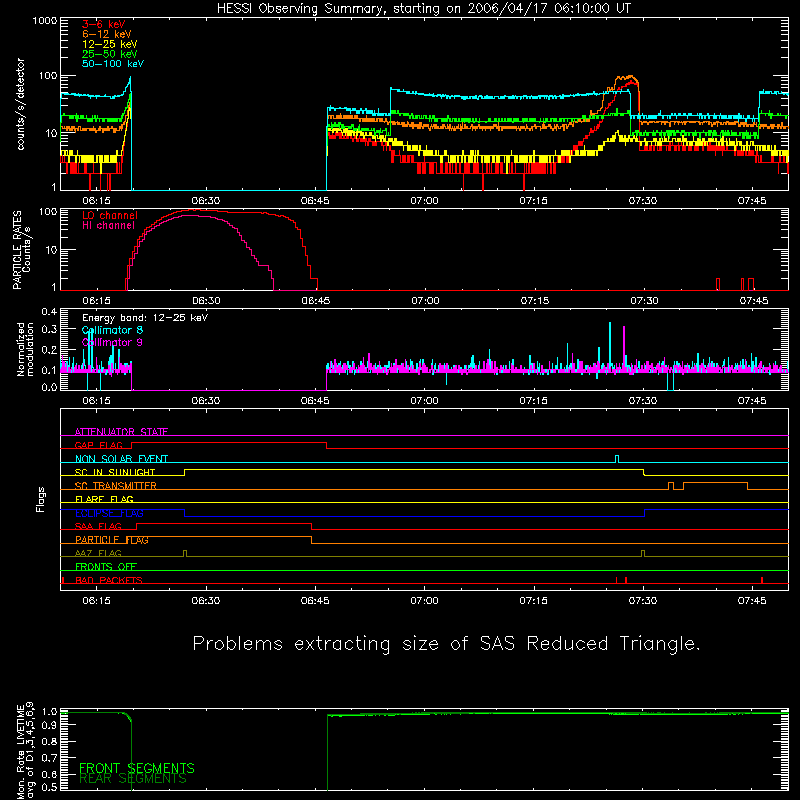
Task: Click the 06:30 tick under the particle rates plot
Action: [x=206, y=301]
